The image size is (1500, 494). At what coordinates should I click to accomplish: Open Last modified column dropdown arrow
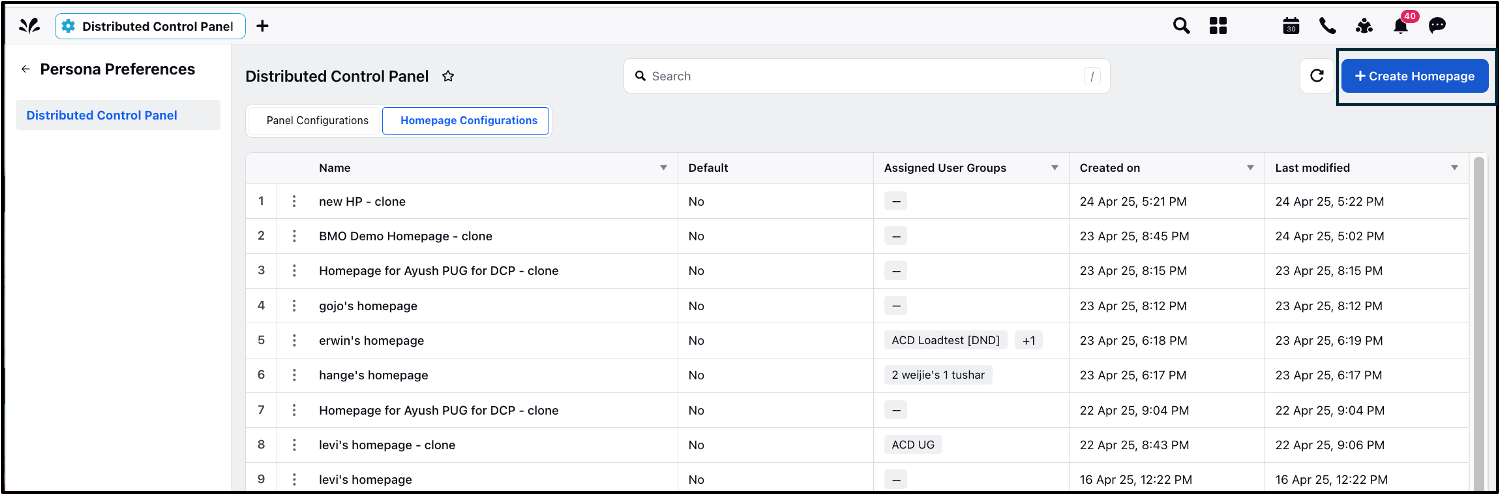(1454, 168)
